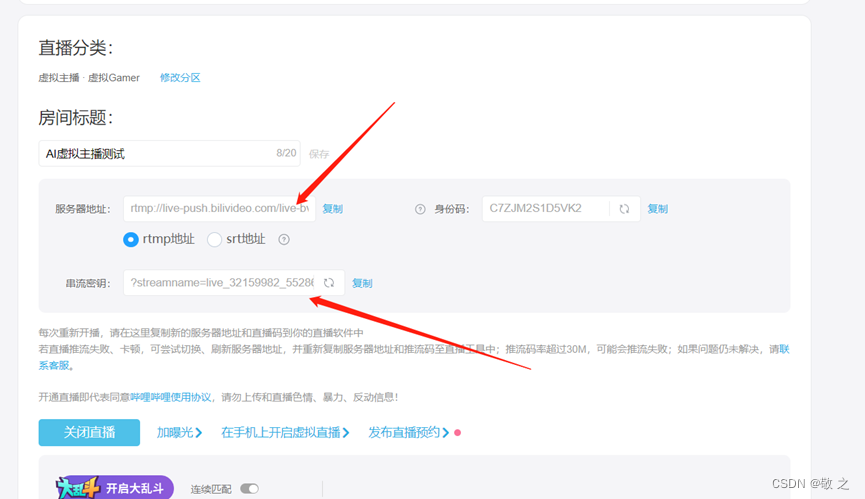Click the 8/20 character counter
Image resolution: width=865 pixels, height=499 pixels.
tap(286, 153)
